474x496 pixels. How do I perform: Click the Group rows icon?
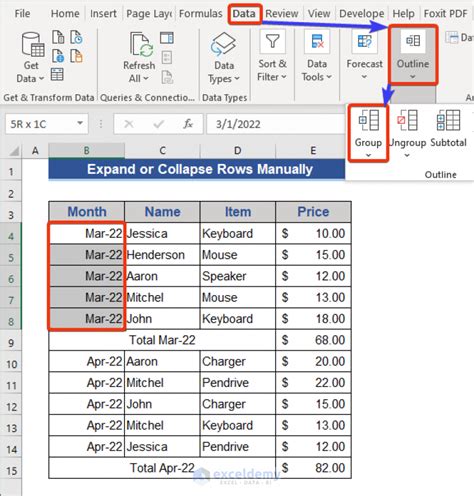pos(368,120)
